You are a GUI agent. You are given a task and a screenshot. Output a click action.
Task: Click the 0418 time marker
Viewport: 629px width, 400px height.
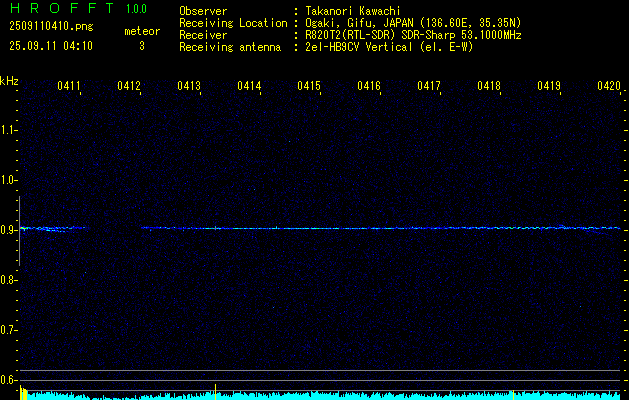[489, 86]
